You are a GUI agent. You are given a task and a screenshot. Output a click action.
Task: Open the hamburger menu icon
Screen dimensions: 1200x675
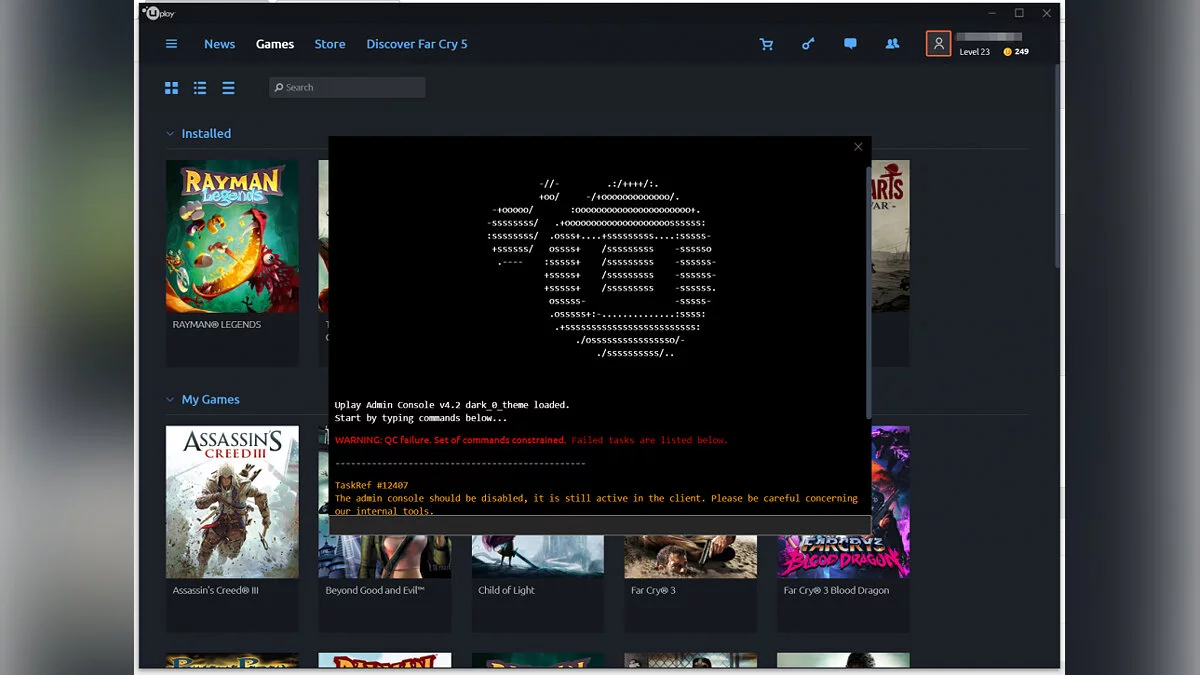[x=171, y=44]
